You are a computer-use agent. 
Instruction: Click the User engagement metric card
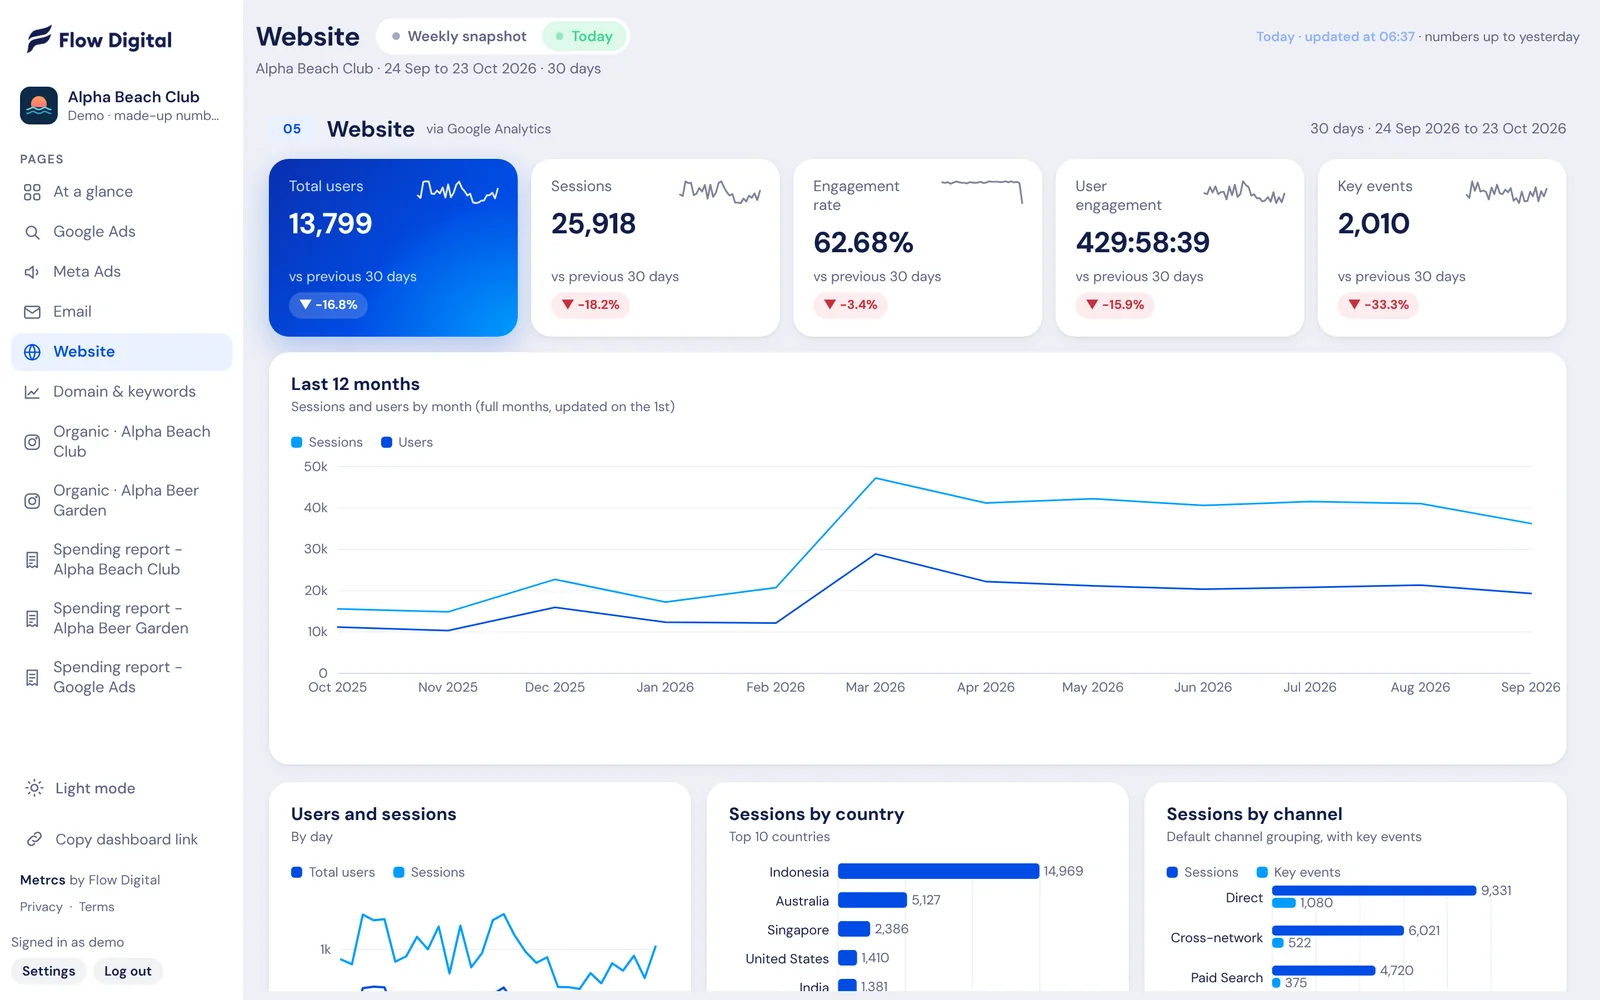(x=1180, y=248)
